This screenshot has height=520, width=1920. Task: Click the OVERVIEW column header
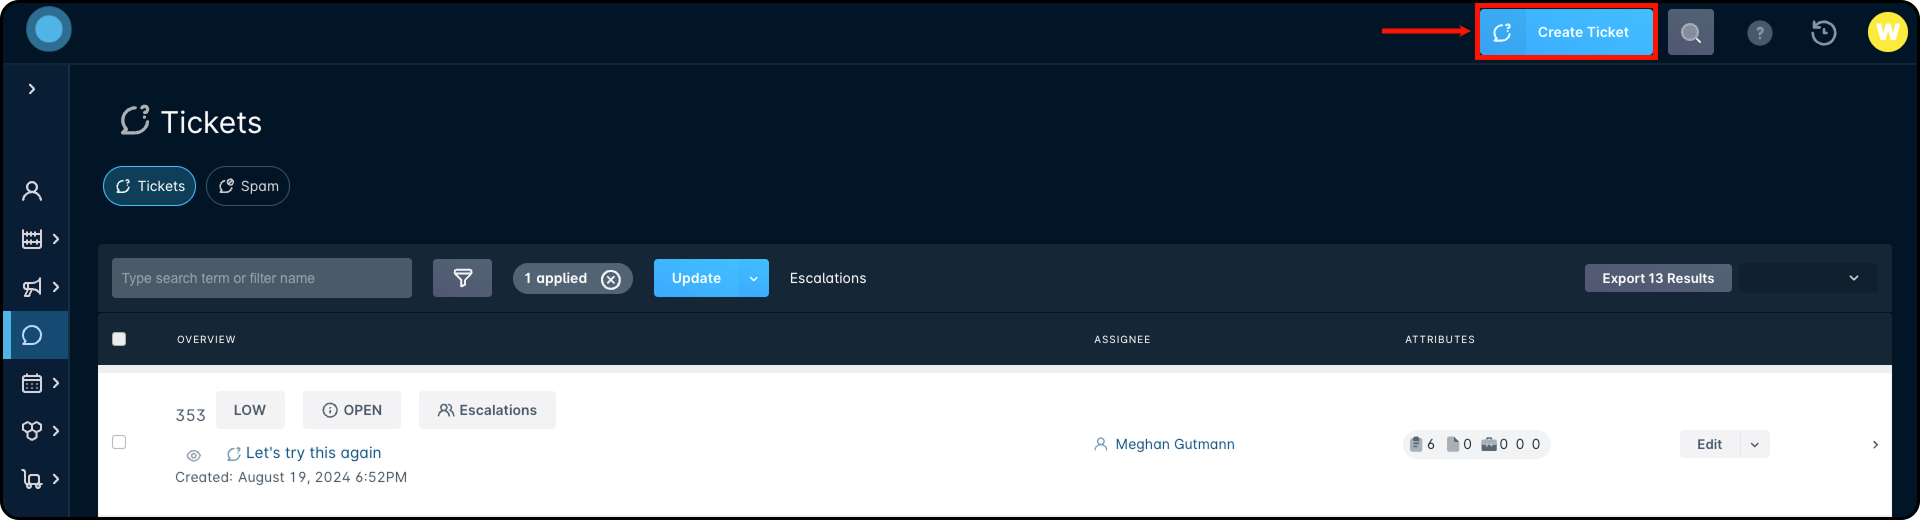click(x=207, y=340)
